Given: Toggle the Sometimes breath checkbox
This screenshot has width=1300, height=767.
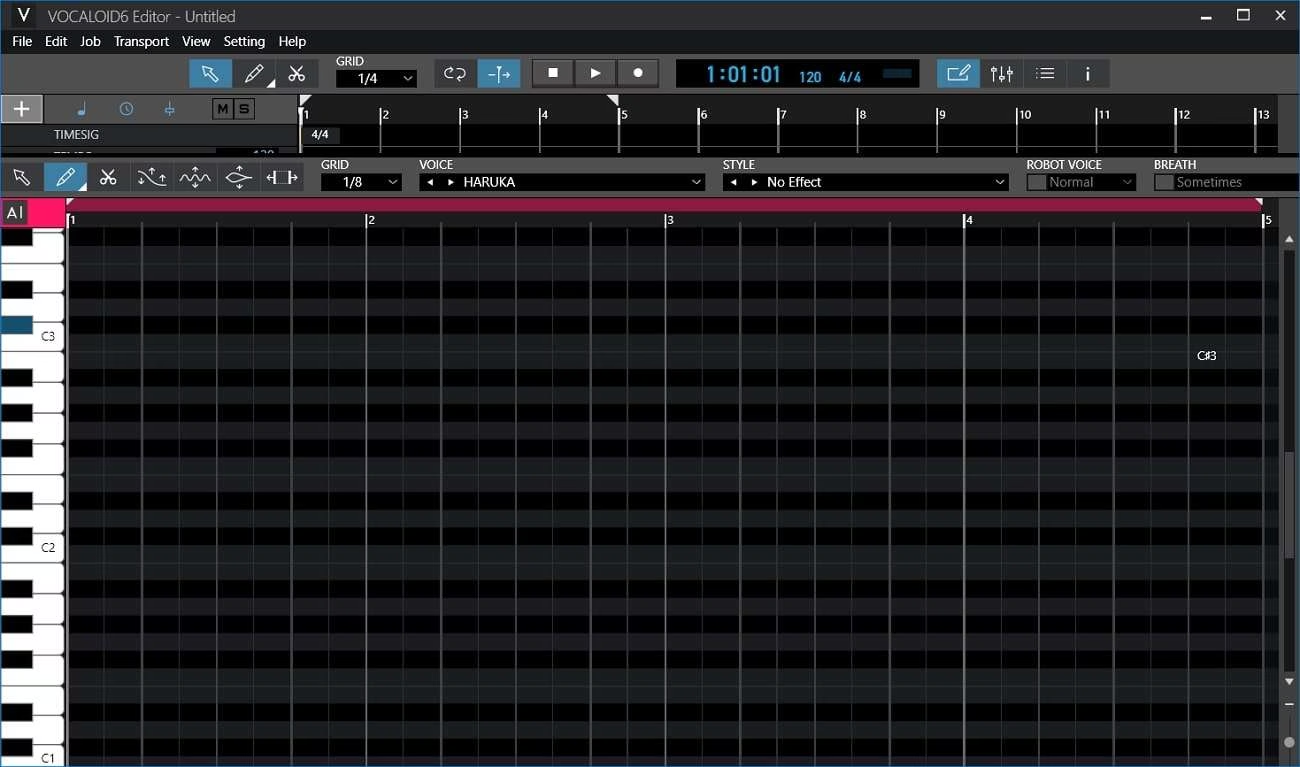Looking at the screenshot, I should point(1164,181).
